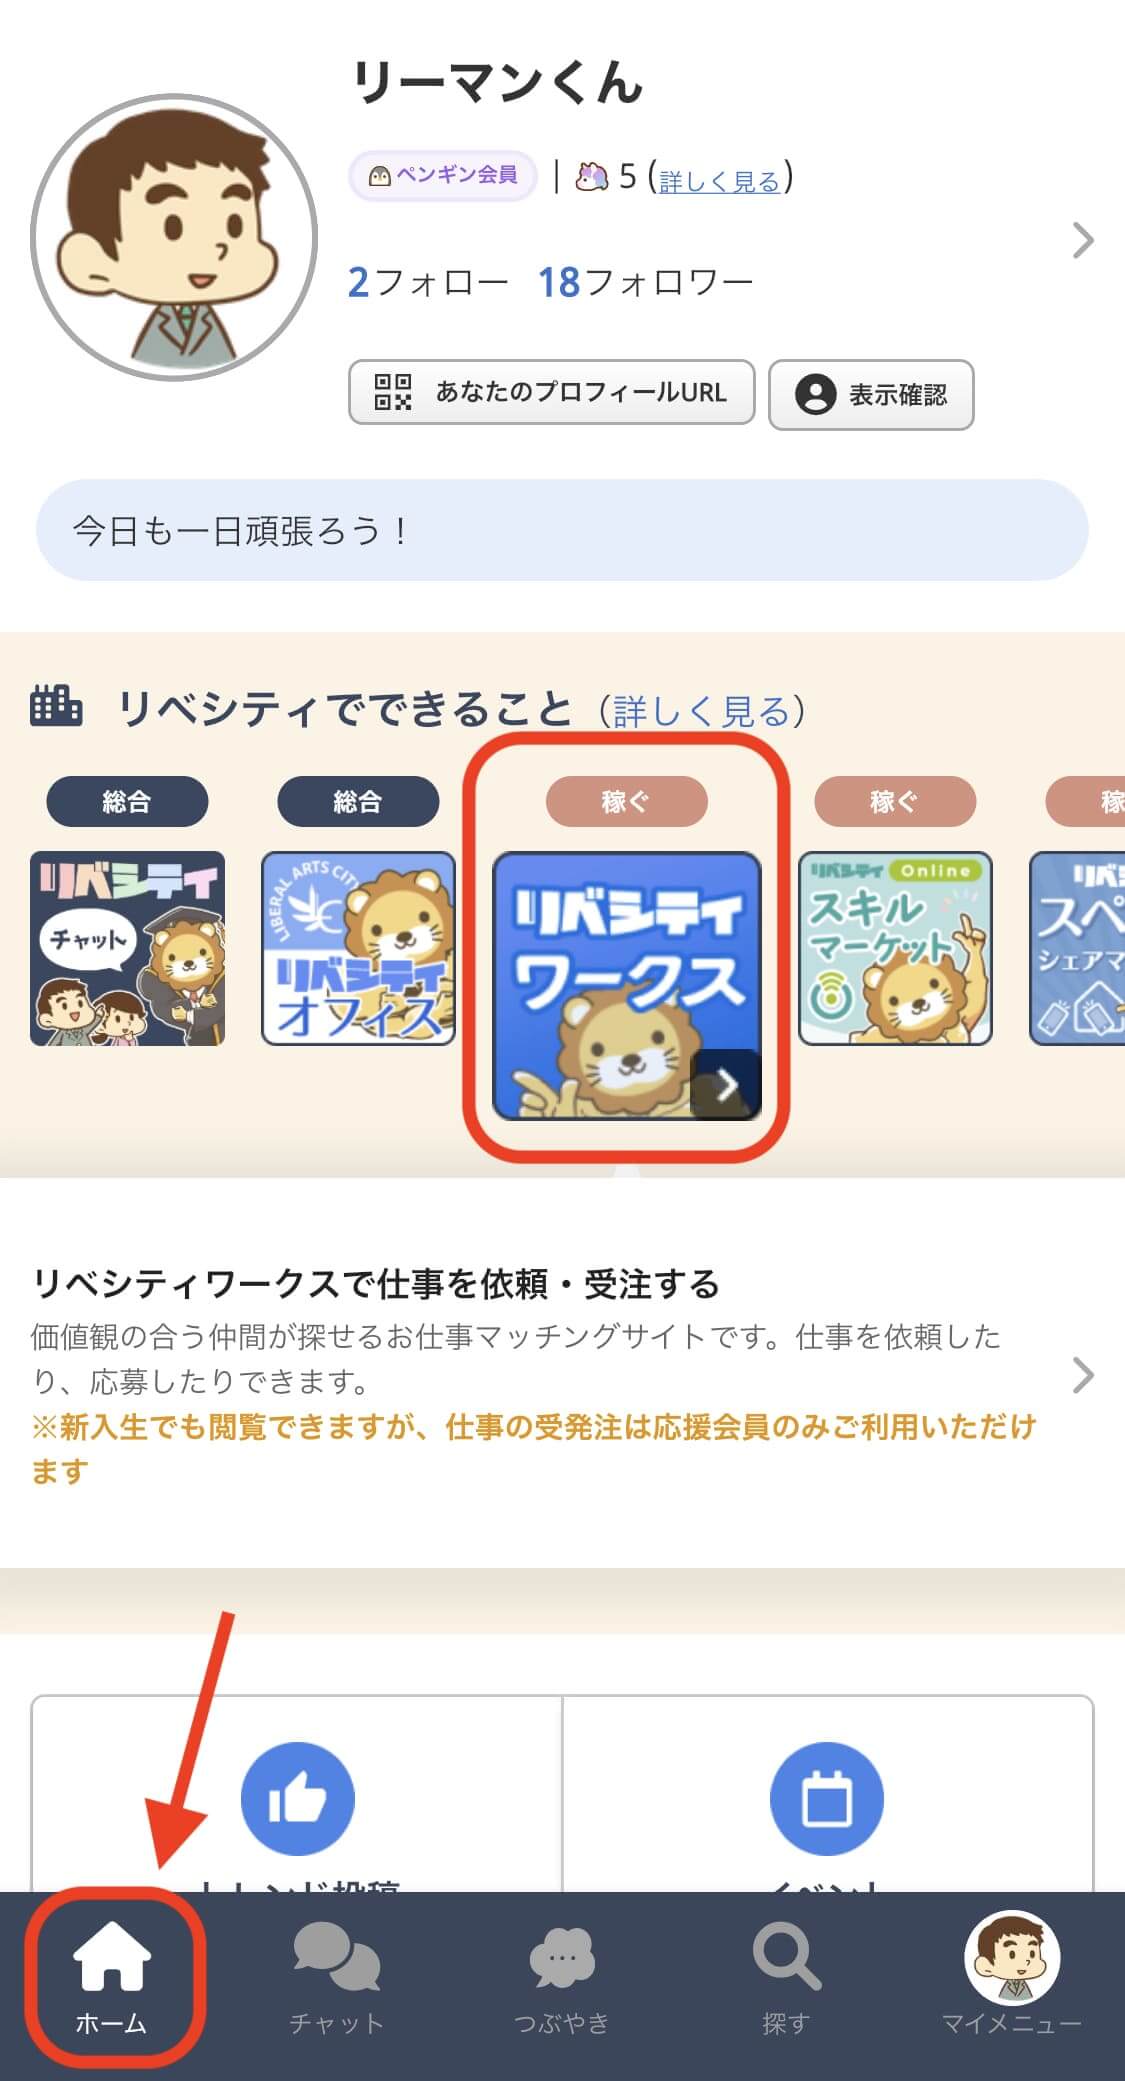Click the 表示確認 button
The image size is (1125, 2081).
click(871, 395)
